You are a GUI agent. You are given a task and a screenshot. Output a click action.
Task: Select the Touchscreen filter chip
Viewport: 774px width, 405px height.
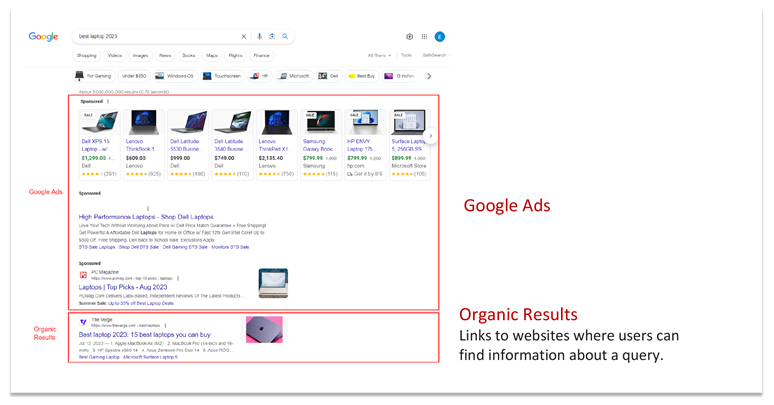coord(222,76)
